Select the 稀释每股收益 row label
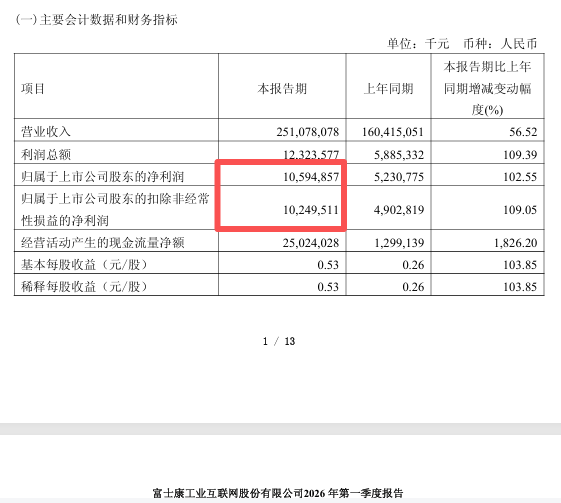This screenshot has height=503, width=561. click(84, 287)
